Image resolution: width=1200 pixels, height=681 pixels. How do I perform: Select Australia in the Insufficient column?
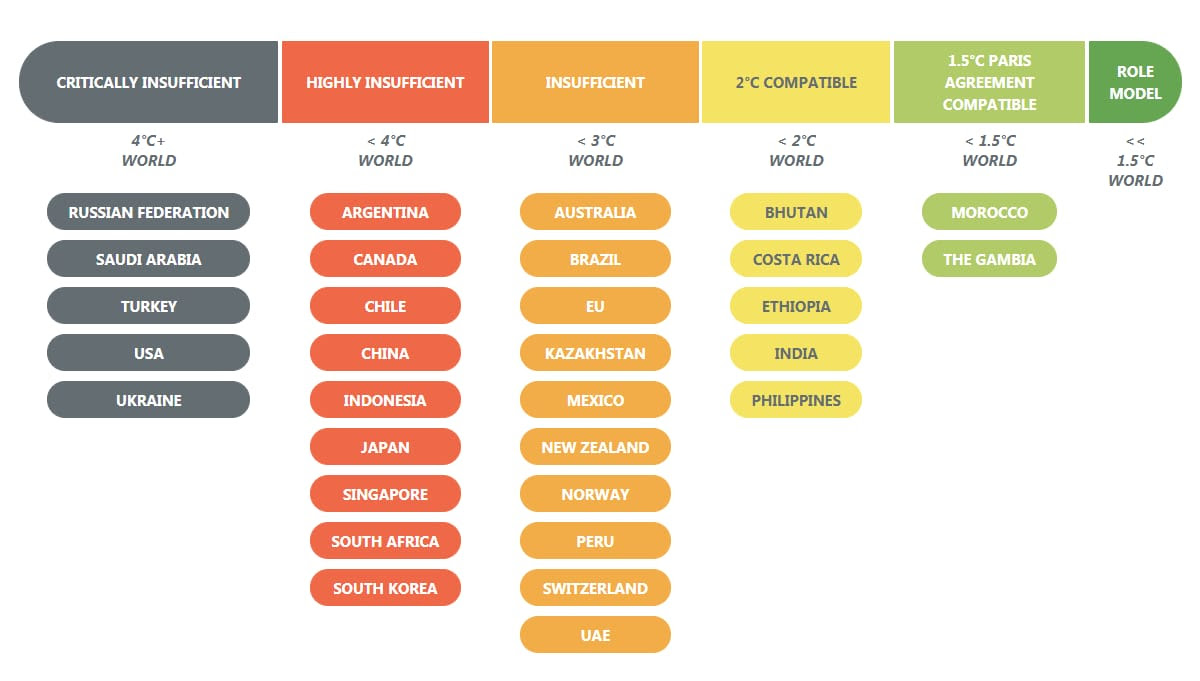(x=595, y=212)
